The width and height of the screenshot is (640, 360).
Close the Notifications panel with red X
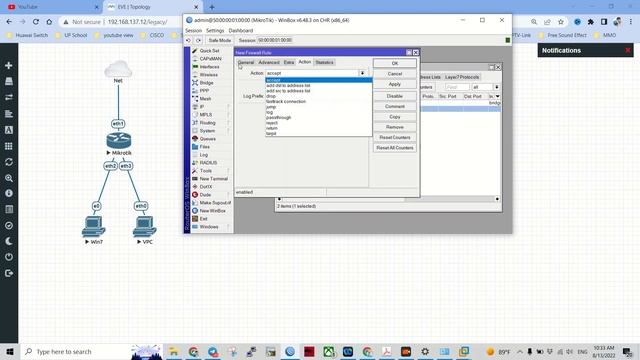pyautogui.click(x=628, y=50)
